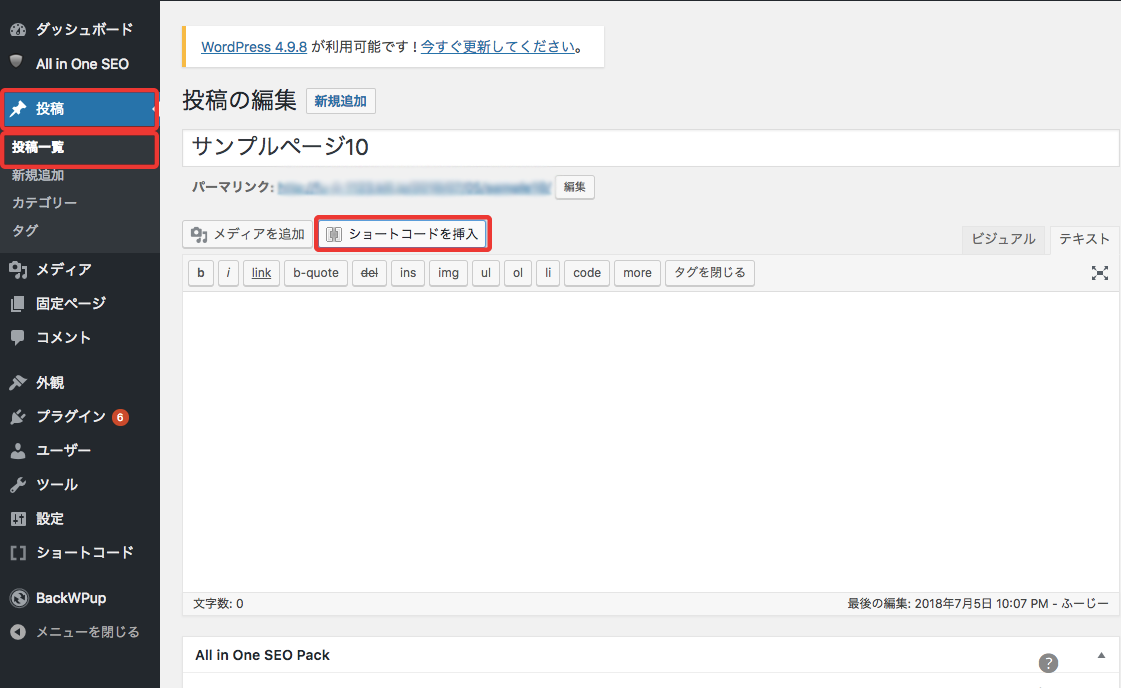1121x688 pixels.
Task: Collapse the All in One SEO Pack panel
Action: pos(1101,655)
